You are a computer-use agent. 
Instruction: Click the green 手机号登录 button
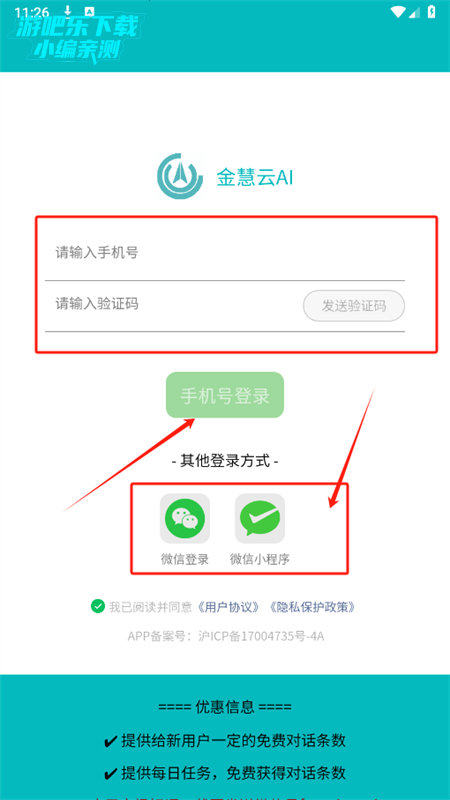pyautogui.click(x=224, y=395)
